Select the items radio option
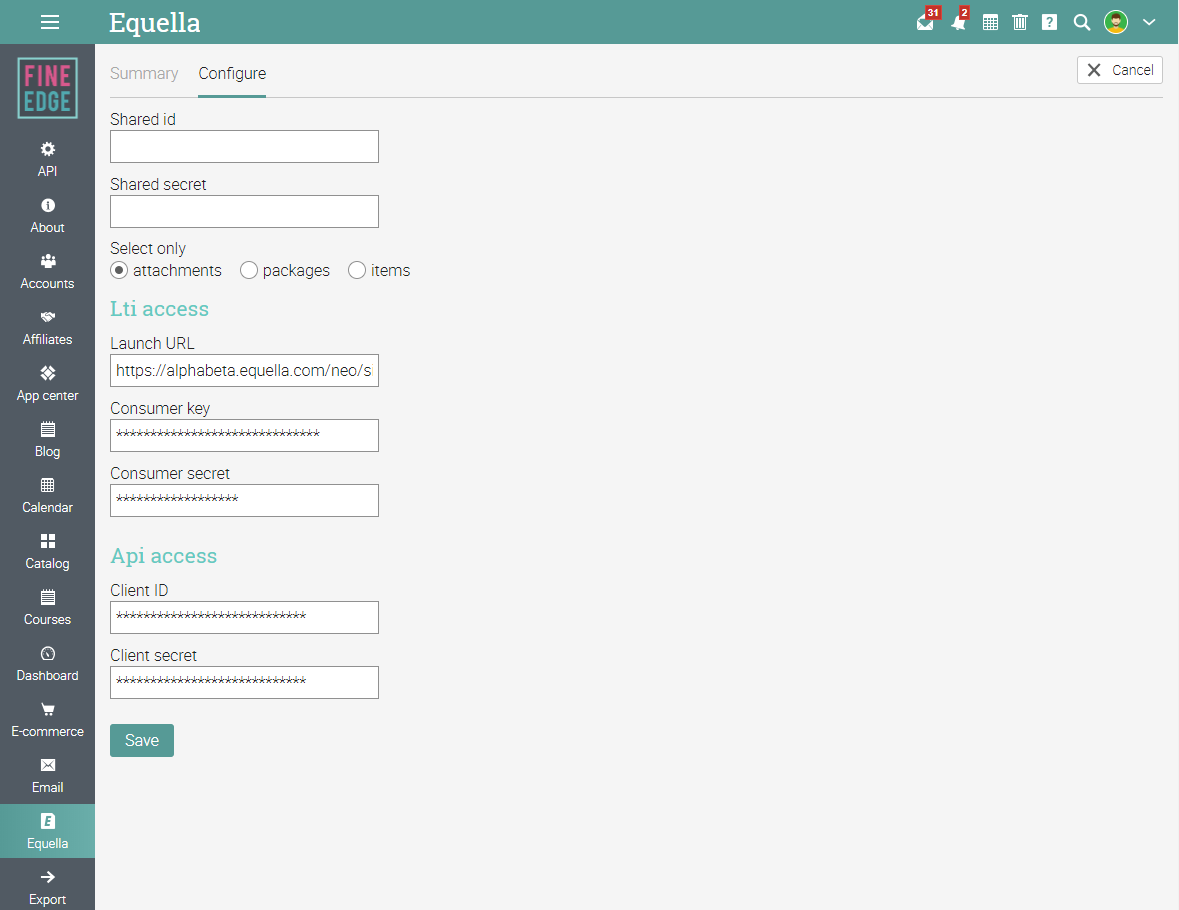This screenshot has width=1179, height=910. click(357, 270)
